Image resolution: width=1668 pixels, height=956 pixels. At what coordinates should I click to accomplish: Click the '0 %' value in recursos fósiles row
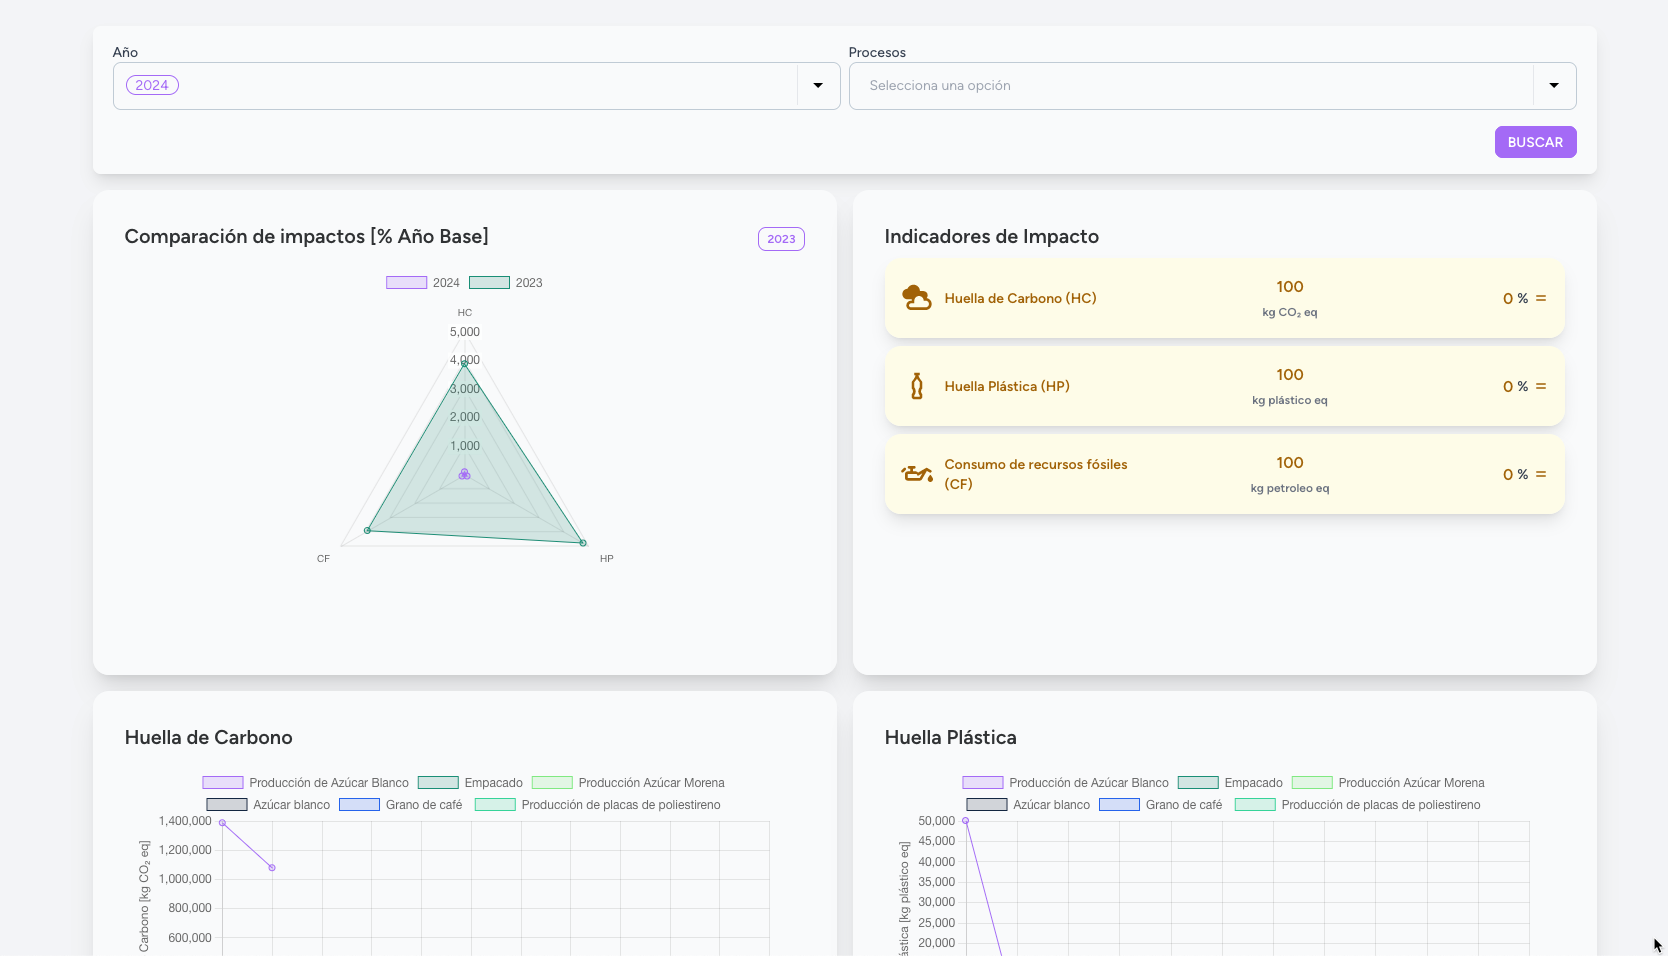(x=1515, y=474)
